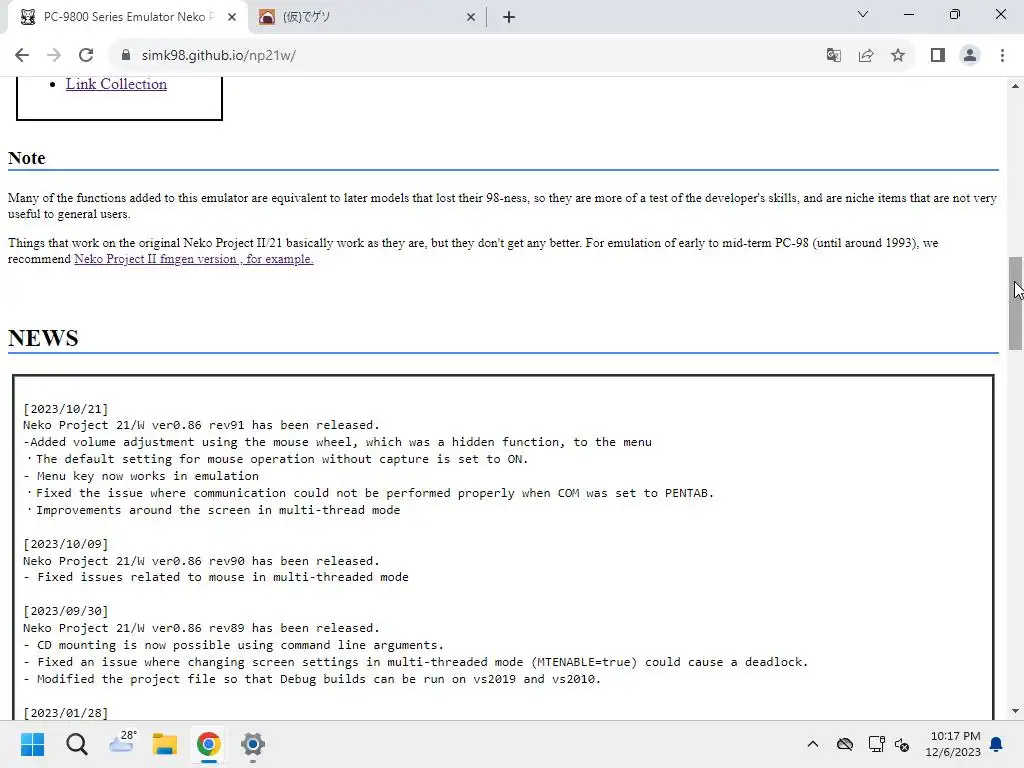Open the Windows Start menu
1024x768 pixels.
coord(32,744)
